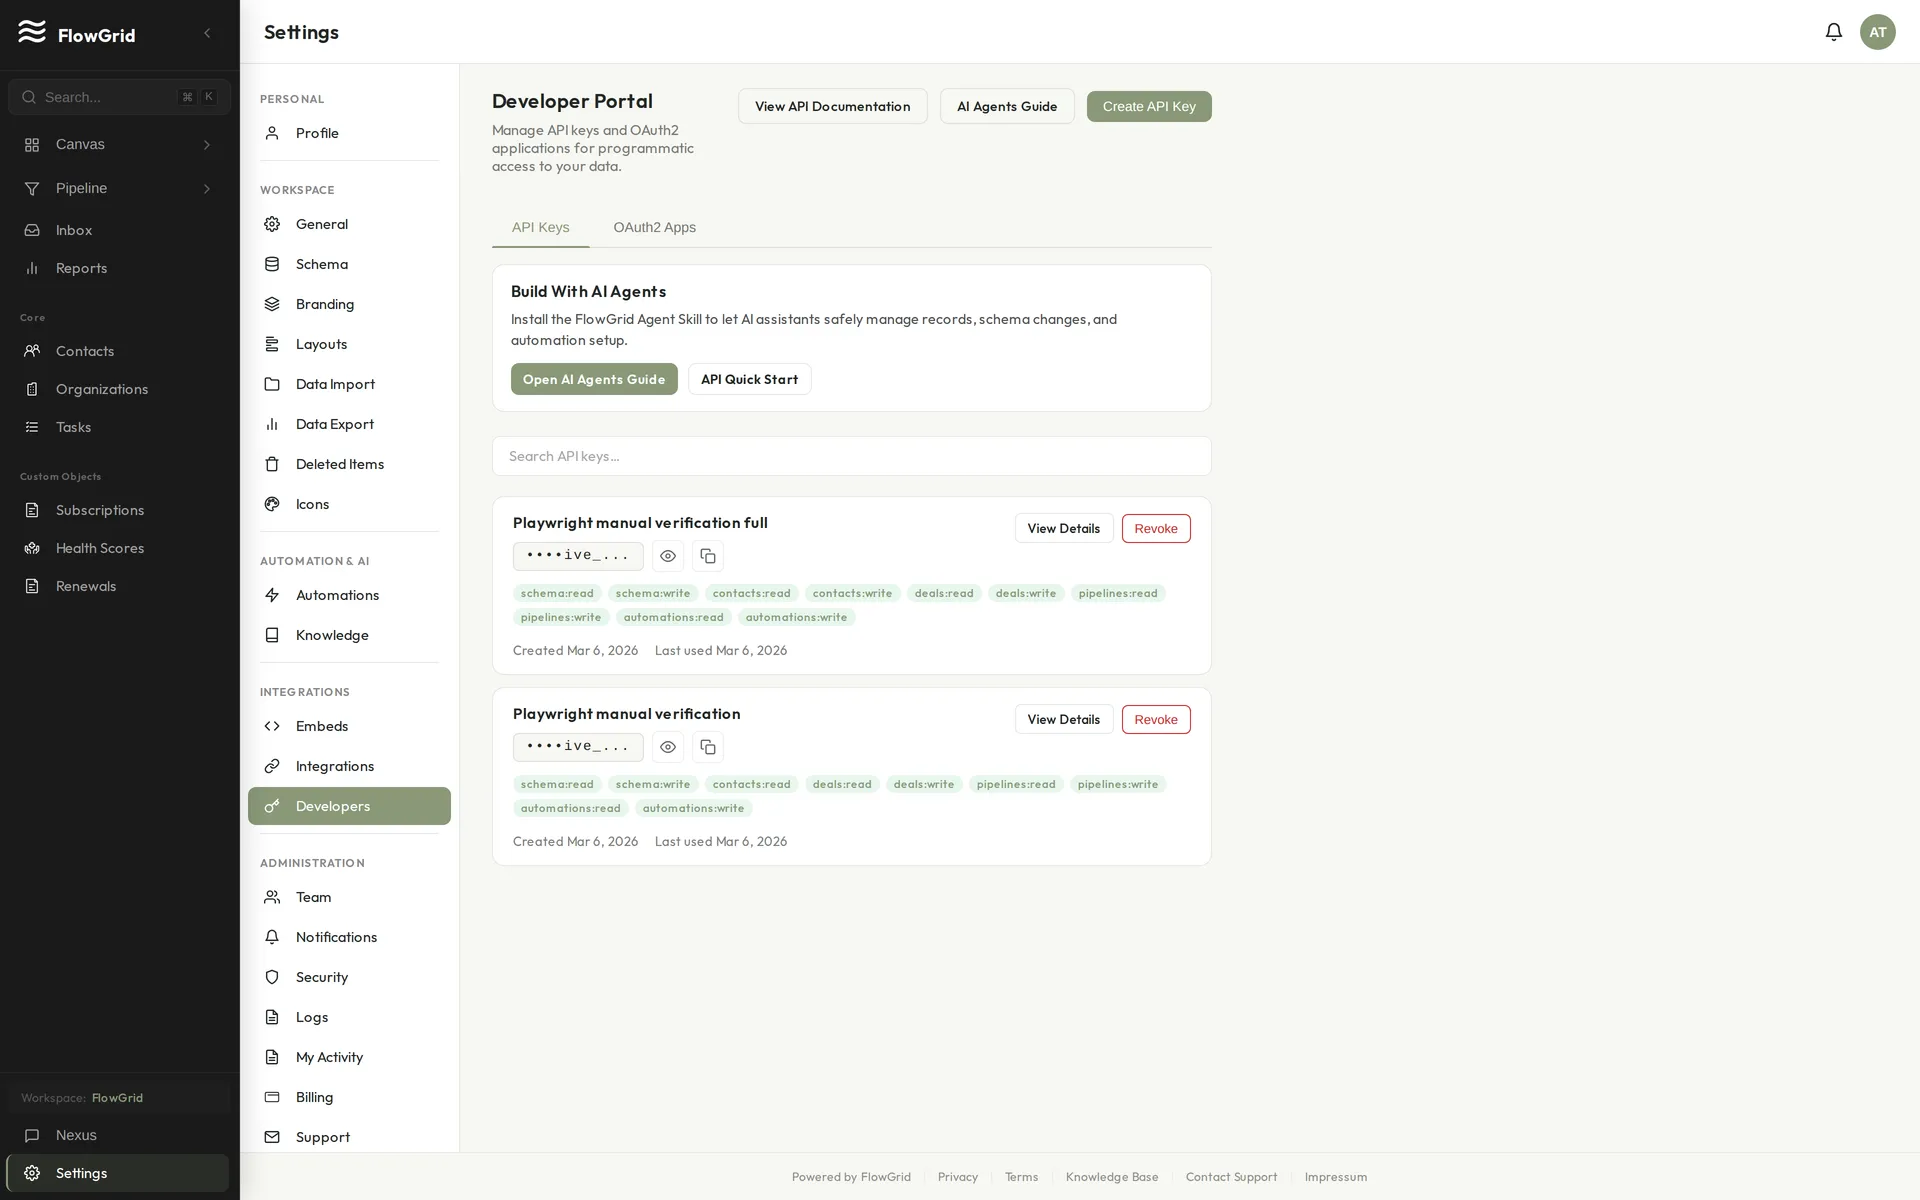Switch to OAuth2 Apps tab
1920x1200 pixels.
[x=654, y=227]
